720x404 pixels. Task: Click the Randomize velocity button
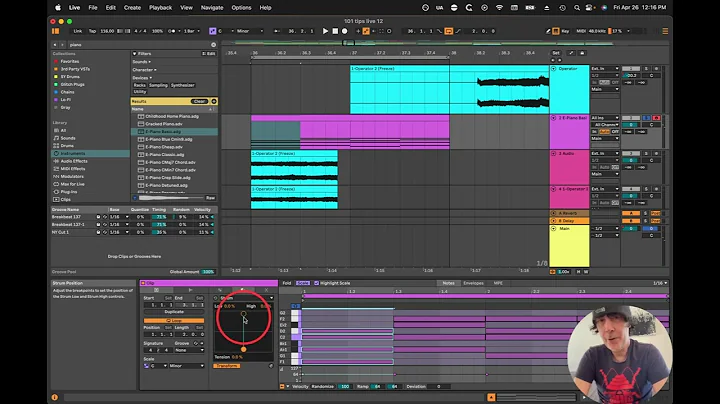click(x=323, y=387)
